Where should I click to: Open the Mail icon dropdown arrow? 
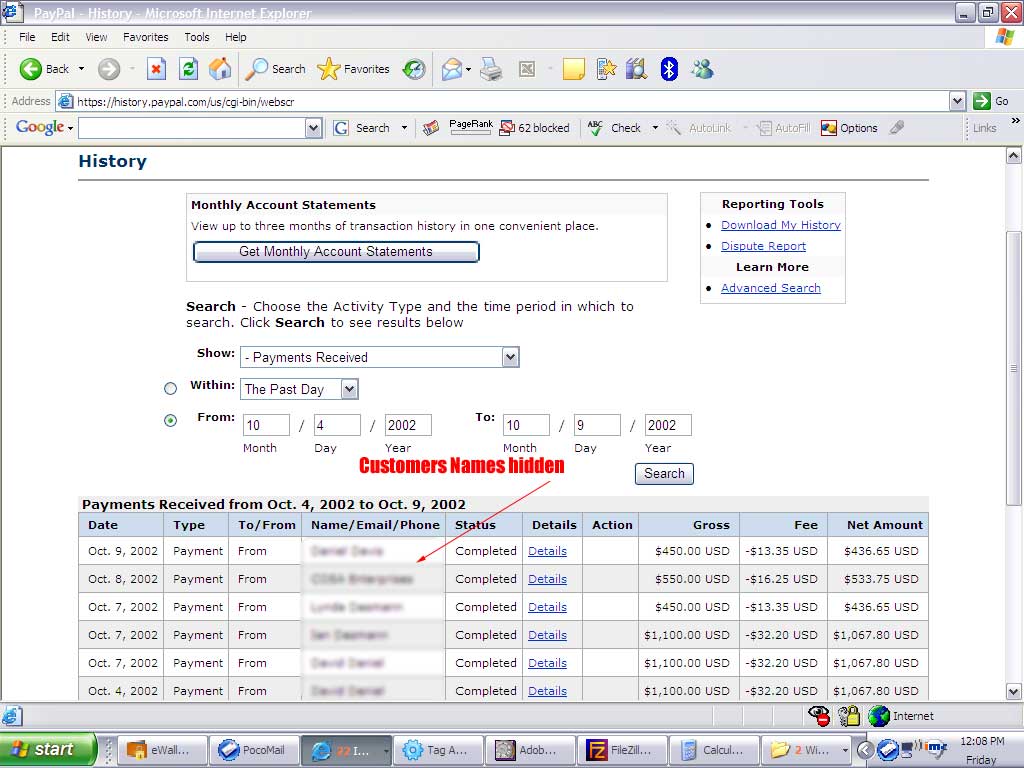[x=468, y=69]
